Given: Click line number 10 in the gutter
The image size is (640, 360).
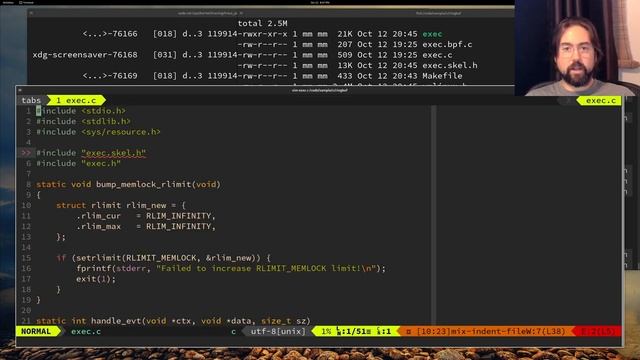Looking at the screenshot, I should pos(26,205).
